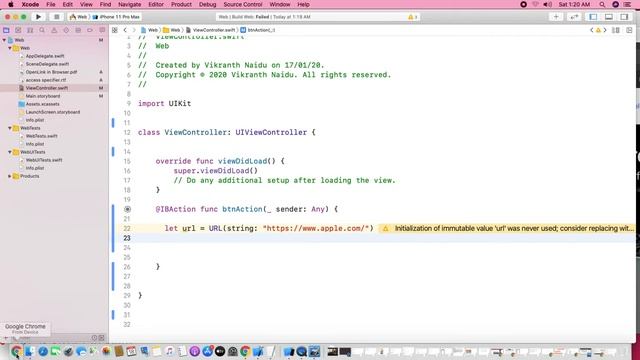Toggle the Inspectors panel visibility

pyautogui.click(x=624, y=17)
